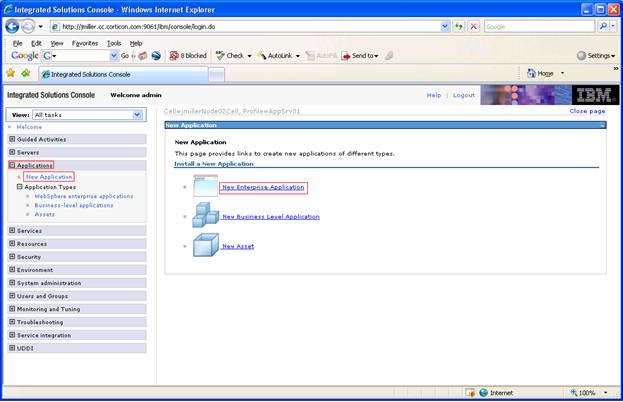The image size is (623, 402).
Task: Open a new blank browser tab
Action: (217, 75)
